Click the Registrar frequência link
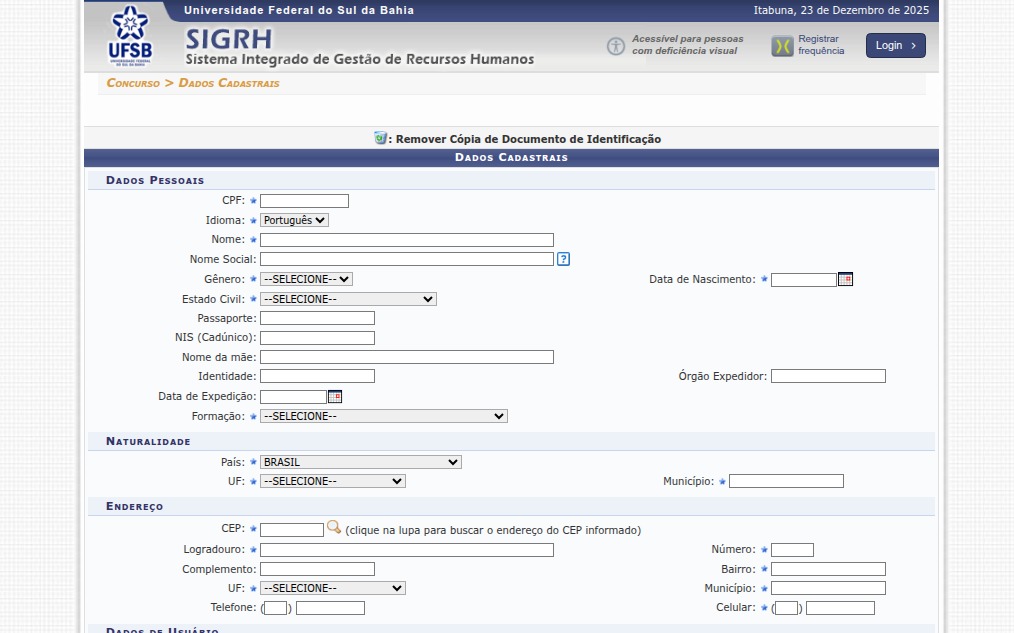The height and width of the screenshot is (633, 1014). tap(820, 45)
